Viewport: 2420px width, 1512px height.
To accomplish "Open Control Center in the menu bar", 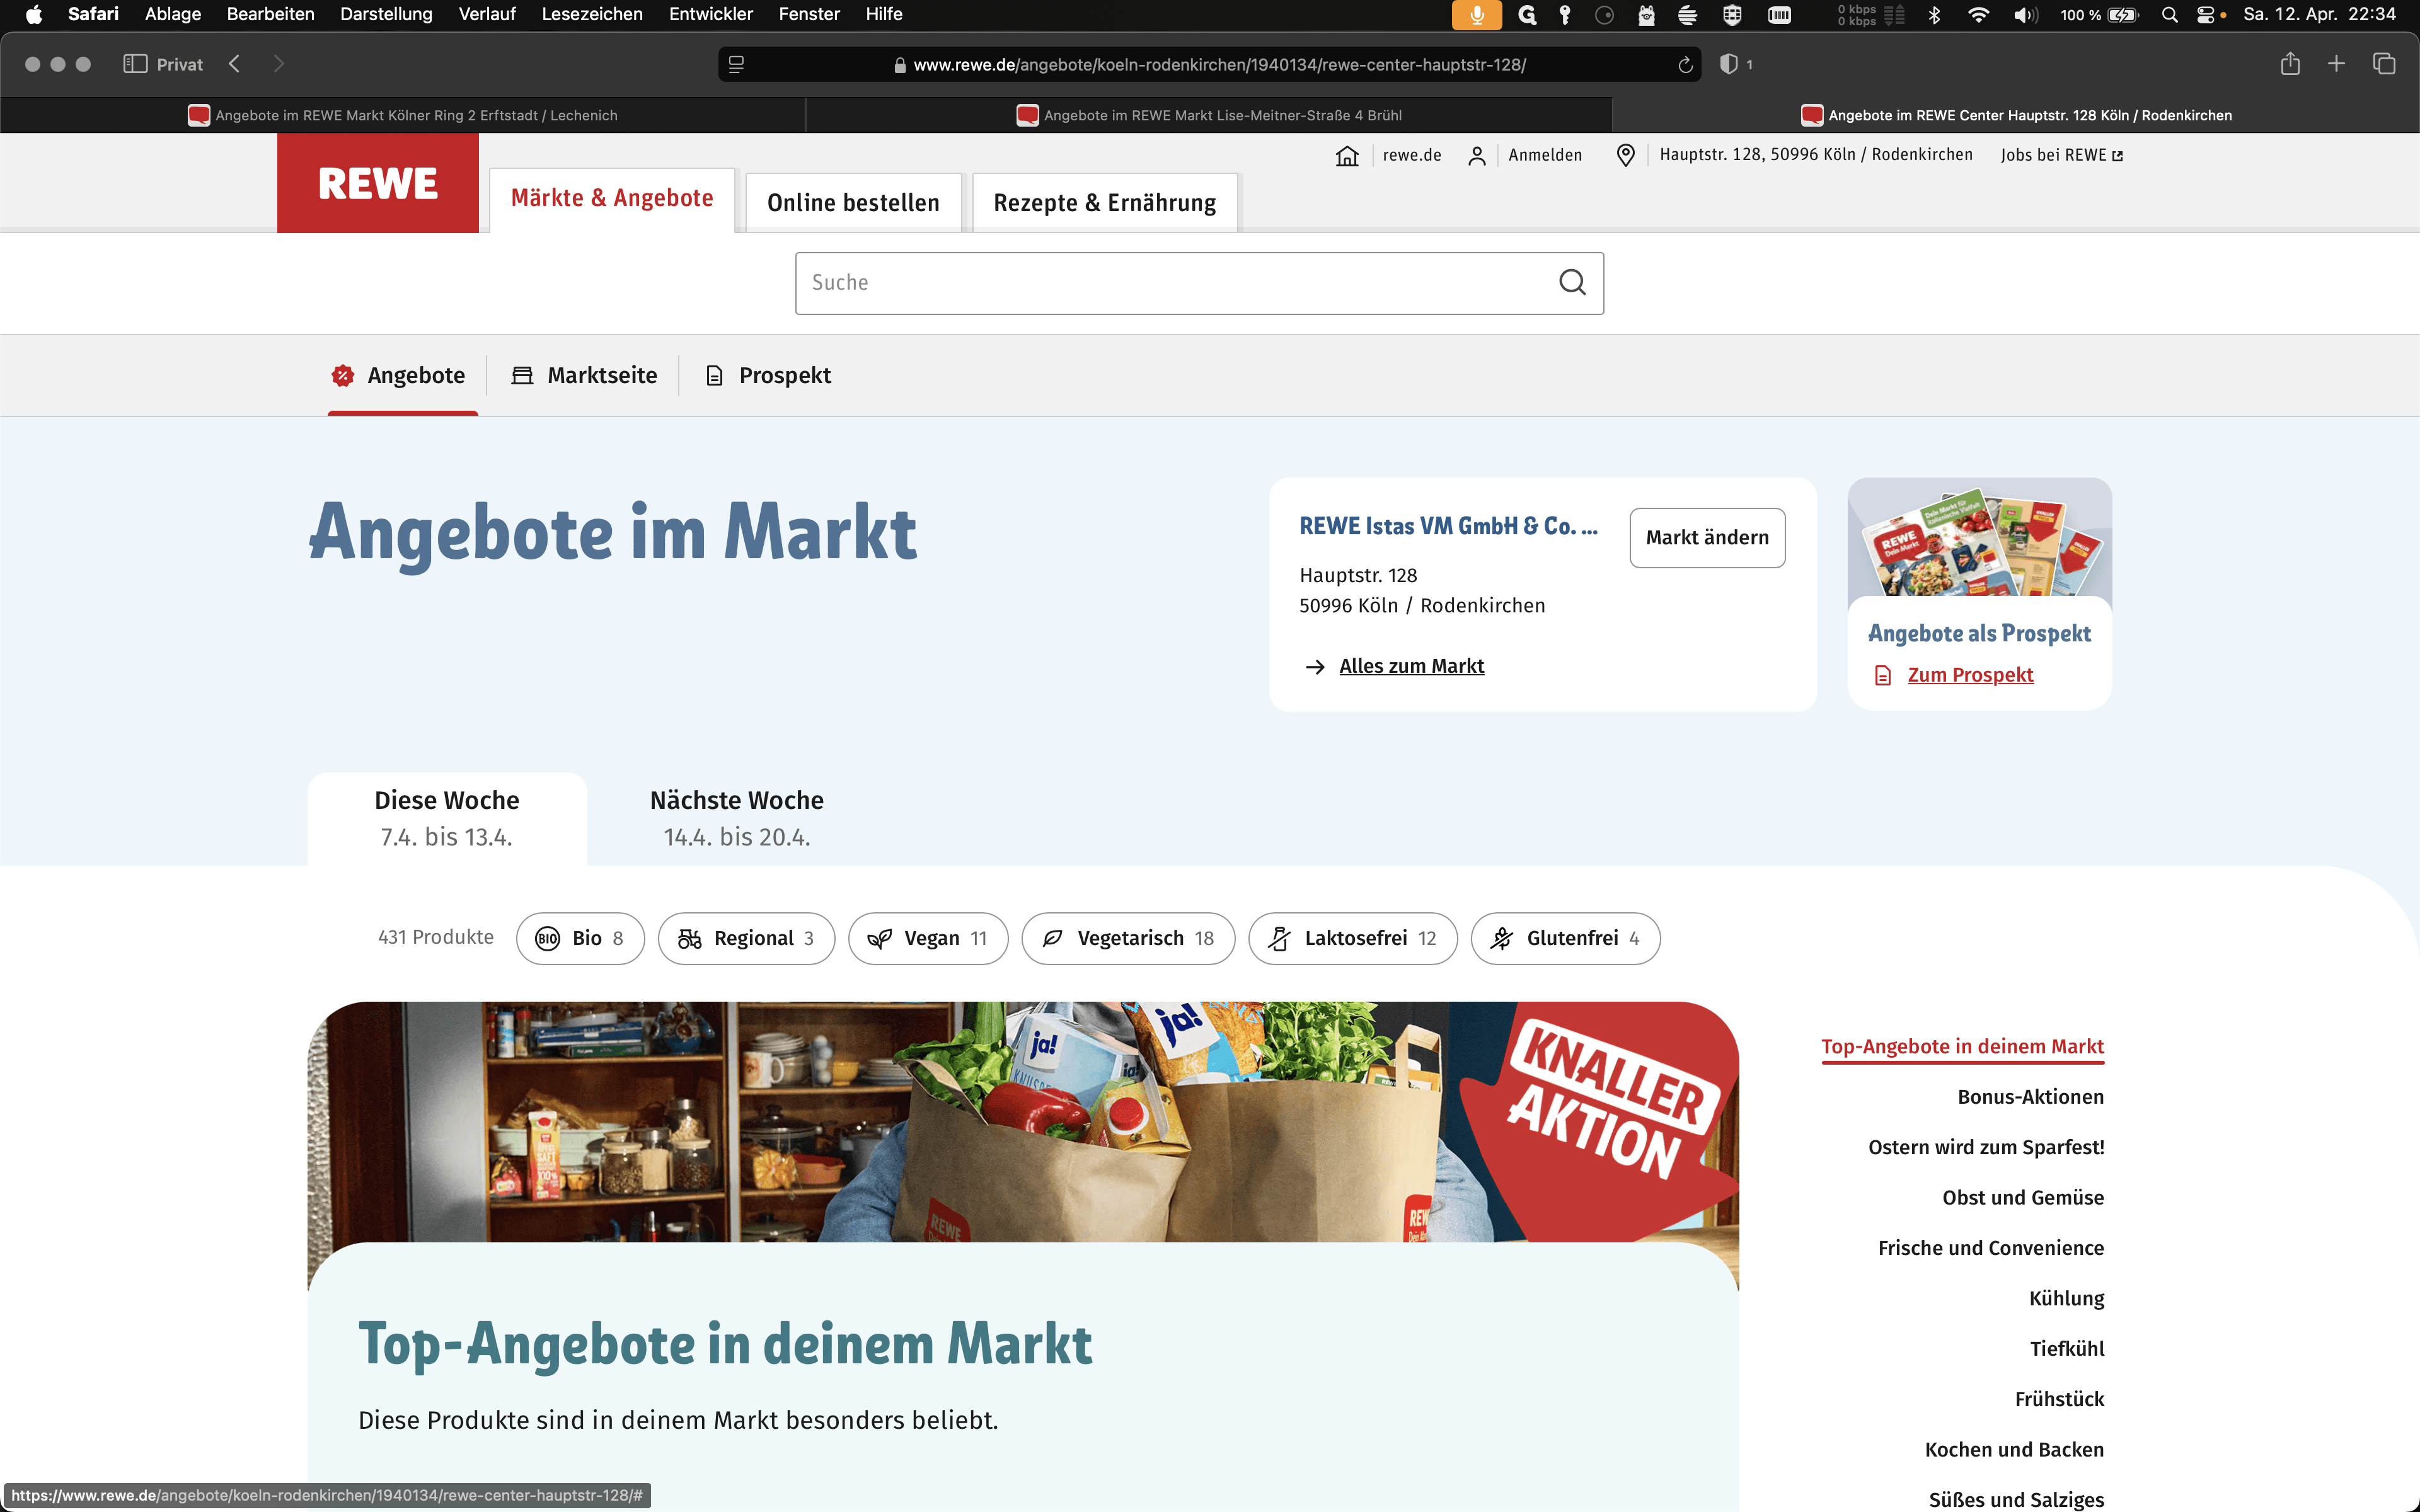I will click(x=2206, y=14).
